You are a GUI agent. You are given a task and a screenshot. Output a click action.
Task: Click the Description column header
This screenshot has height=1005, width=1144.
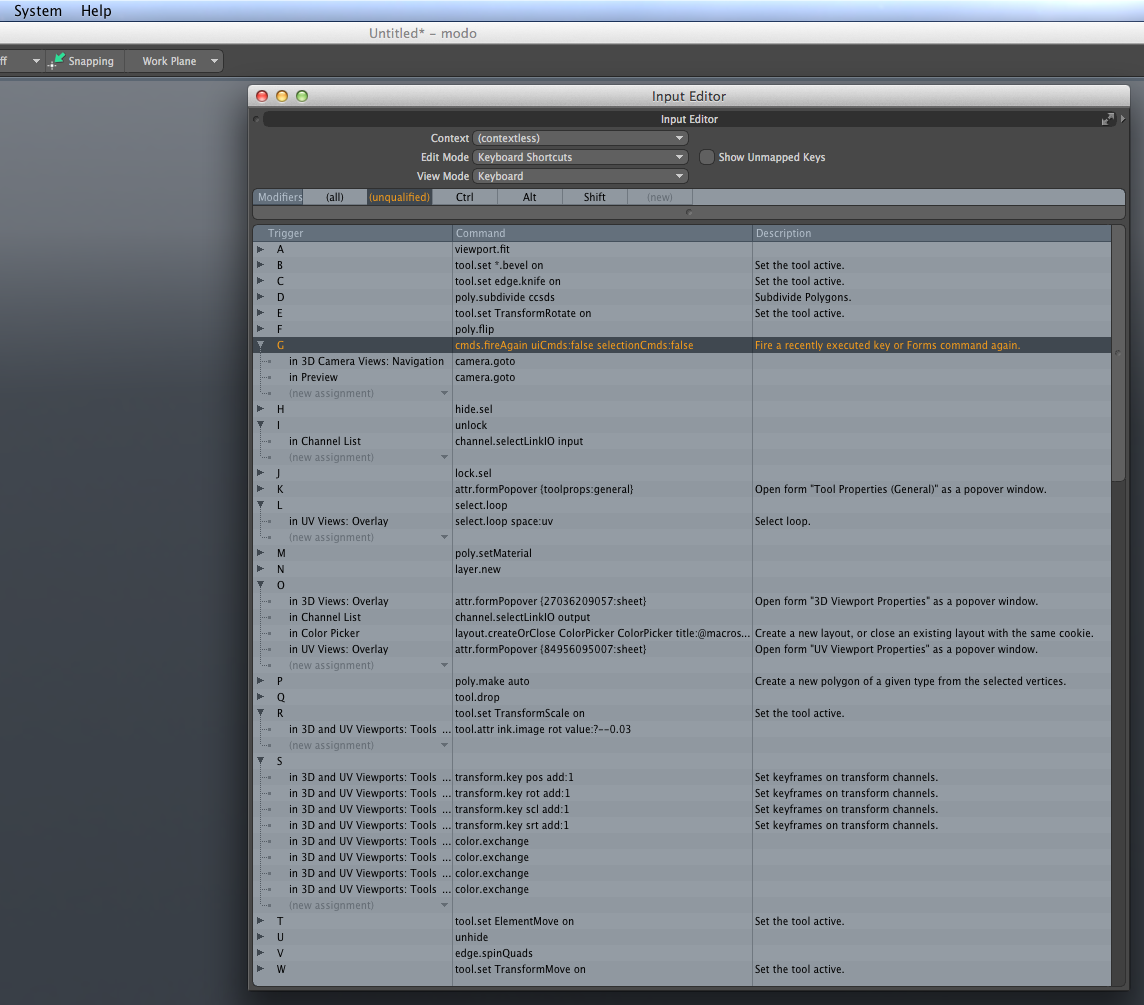(x=932, y=233)
